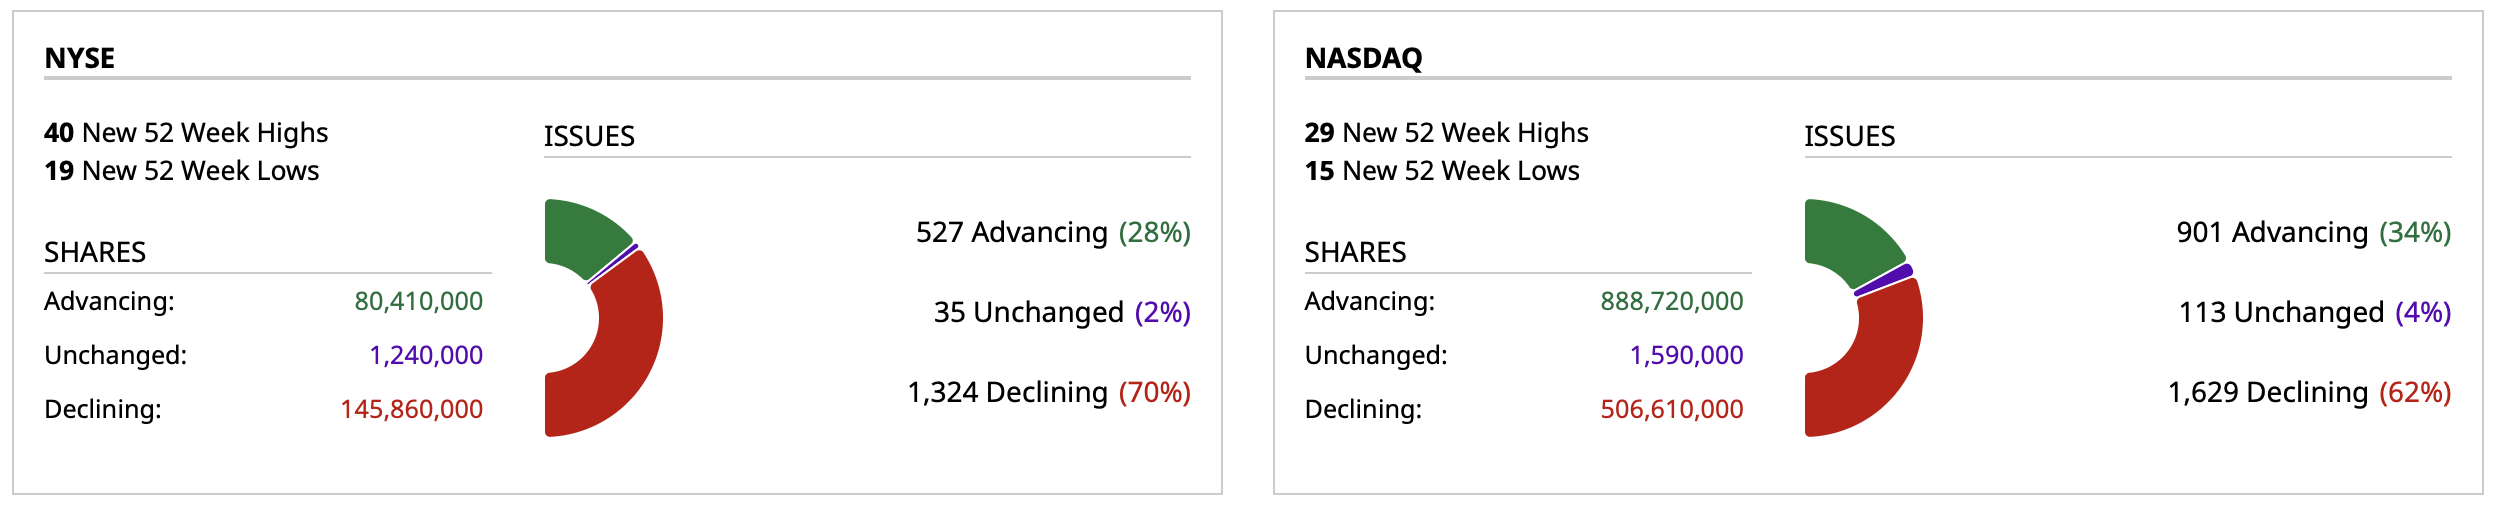Viewport: 2502px width, 520px height.
Task: Click NASDAQ declining shares value 506,610,000
Action: (1671, 409)
